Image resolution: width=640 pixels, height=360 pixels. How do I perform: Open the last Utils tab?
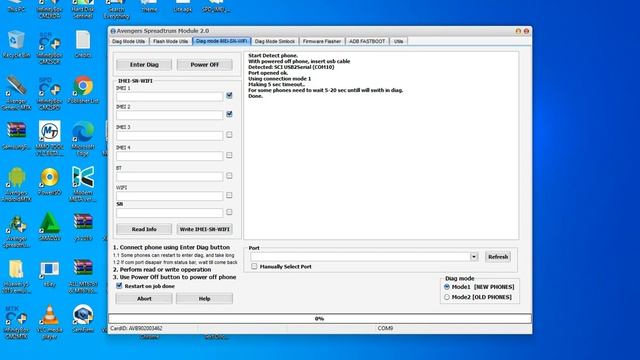398,41
